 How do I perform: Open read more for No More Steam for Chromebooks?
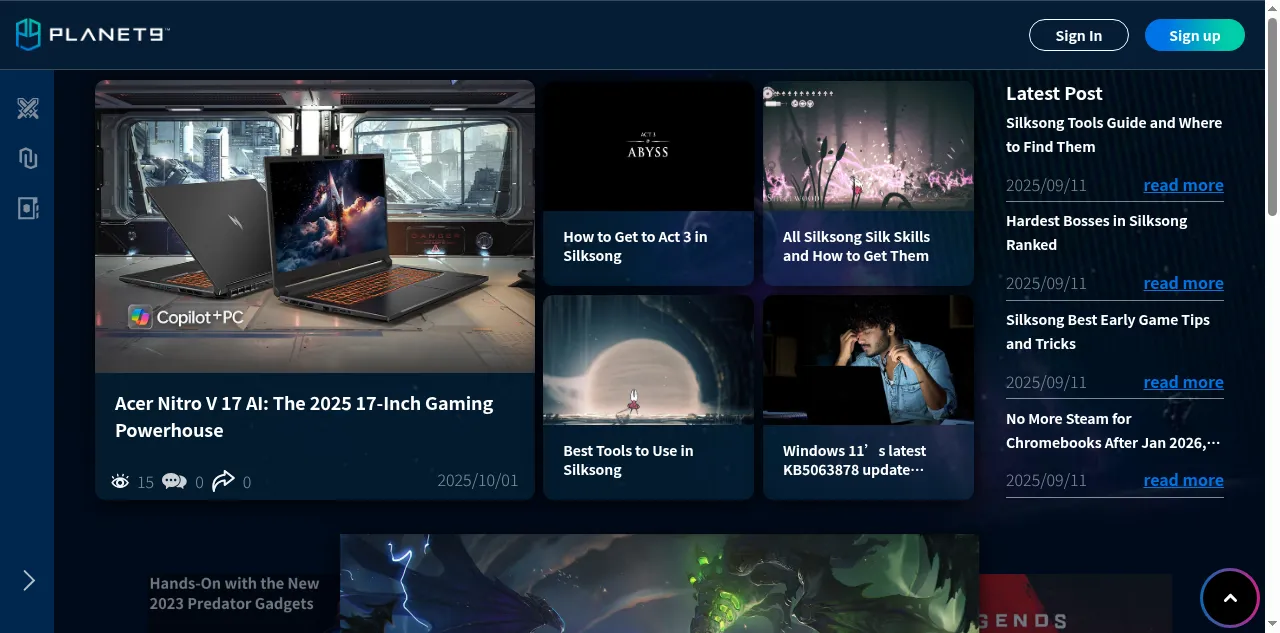(x=1183, y=480)
